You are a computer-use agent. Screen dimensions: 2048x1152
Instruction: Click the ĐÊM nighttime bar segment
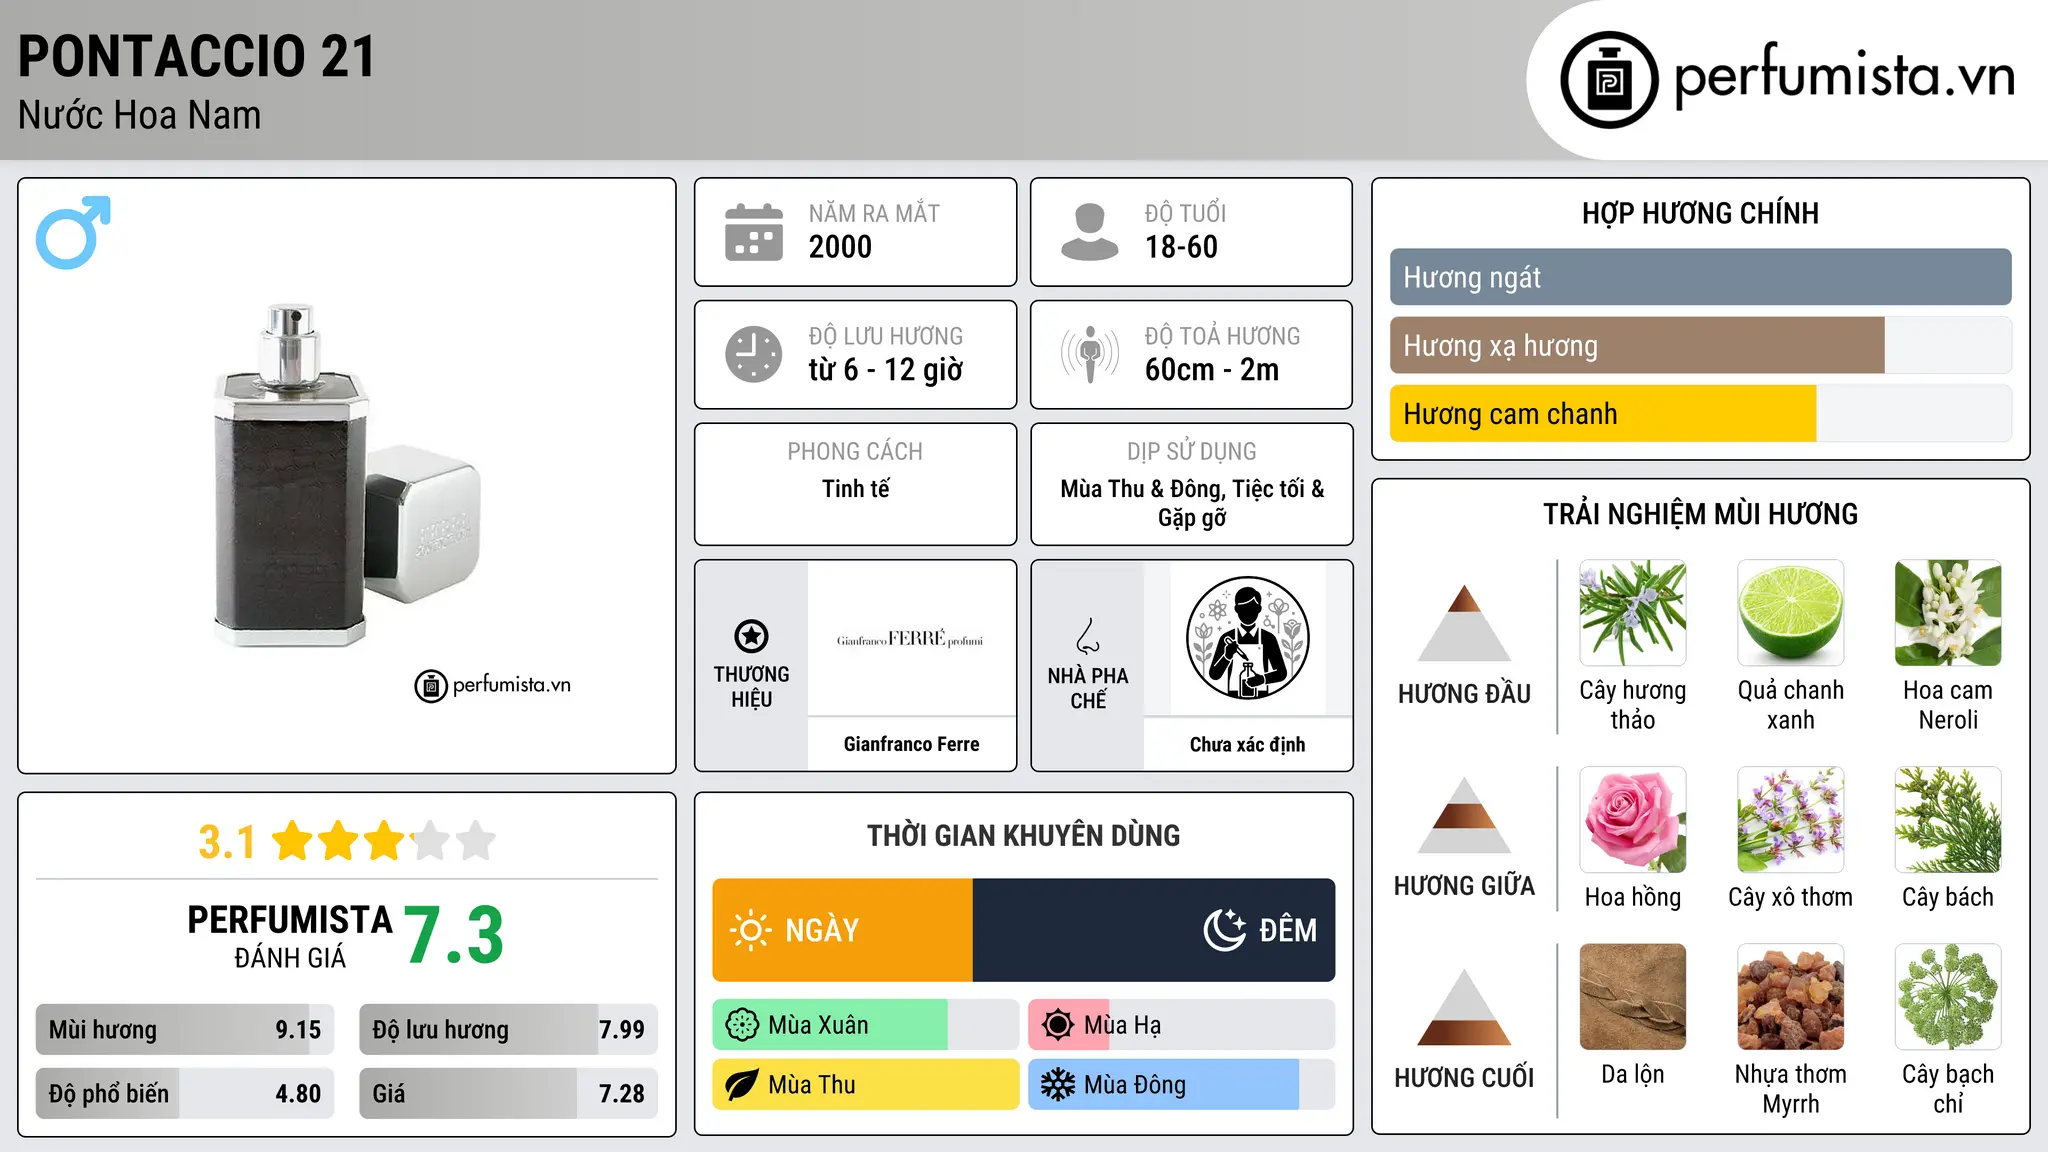click(x=1154, y=930)
